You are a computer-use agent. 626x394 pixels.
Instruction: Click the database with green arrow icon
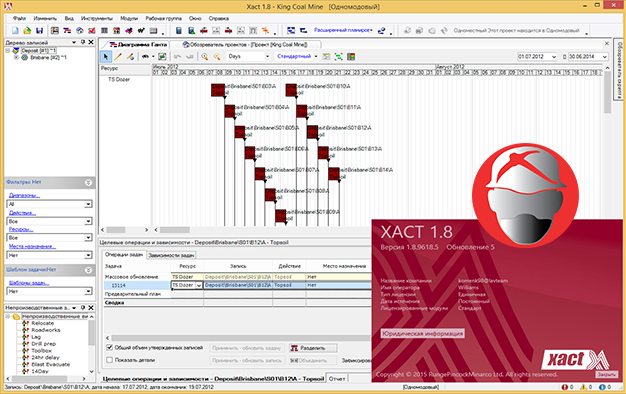(191, 30)
